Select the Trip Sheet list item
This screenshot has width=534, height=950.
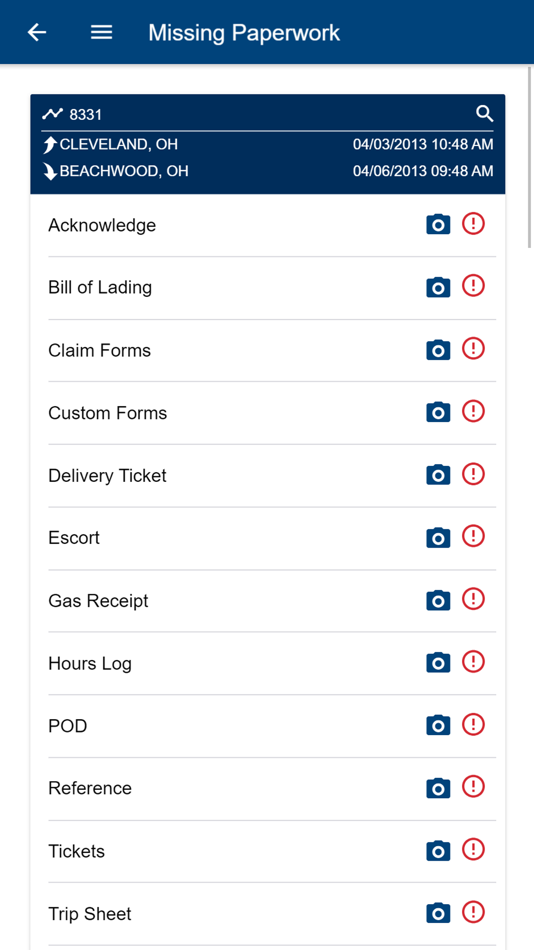pos(272,914)
